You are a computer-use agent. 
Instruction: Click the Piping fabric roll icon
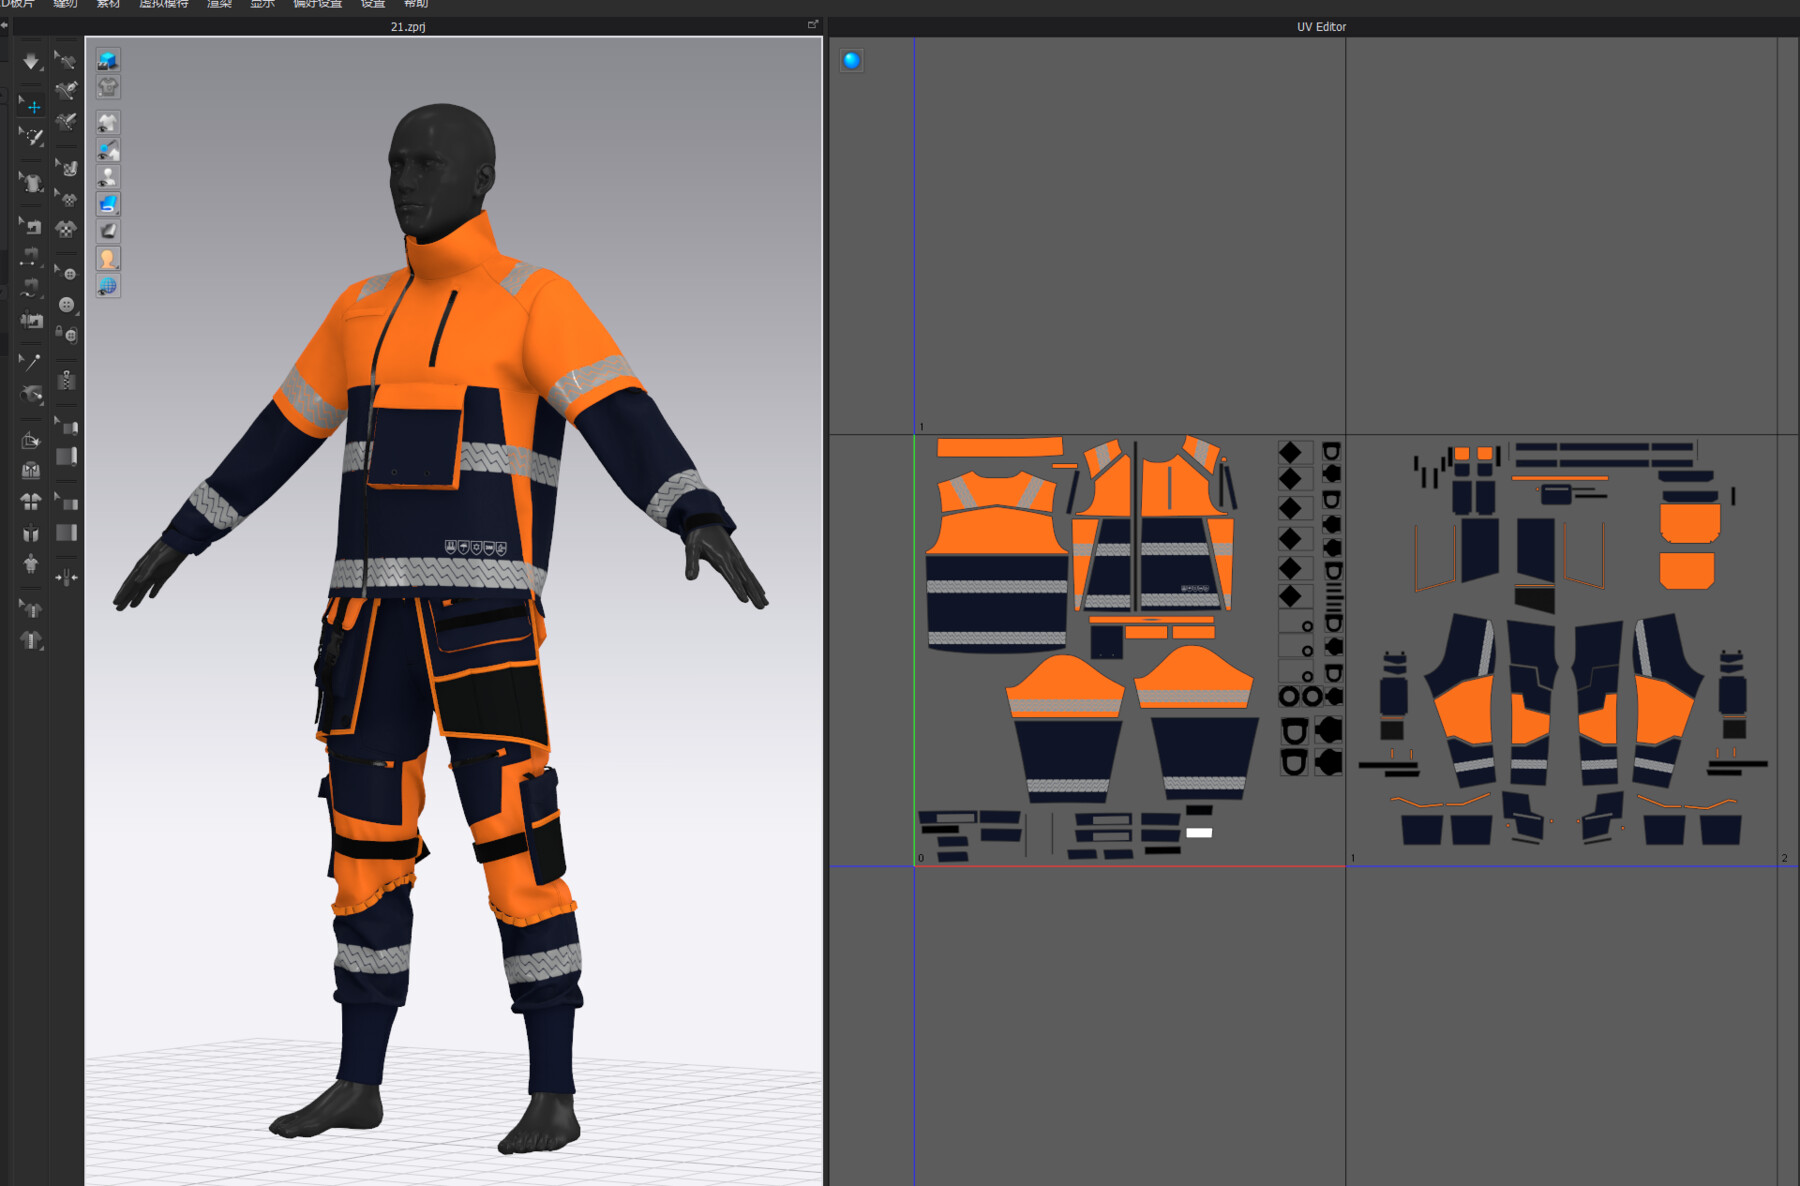(66, 457)
